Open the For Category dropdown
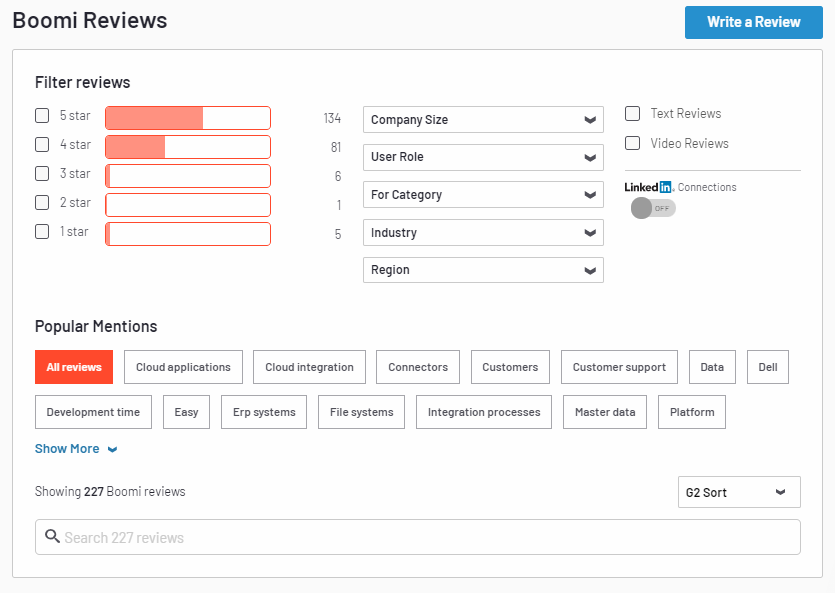This screenshot has width=835, height=593. point(483,195)
